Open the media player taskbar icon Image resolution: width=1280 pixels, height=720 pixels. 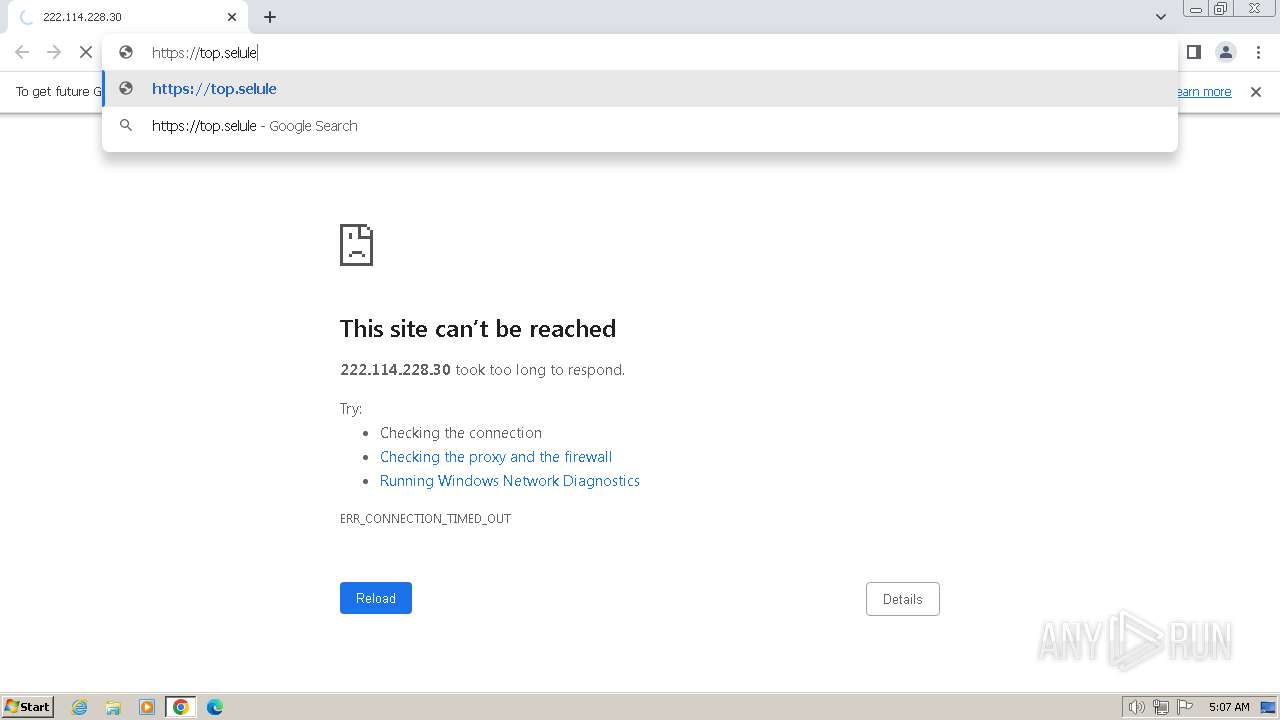click(x=147, y=707)
